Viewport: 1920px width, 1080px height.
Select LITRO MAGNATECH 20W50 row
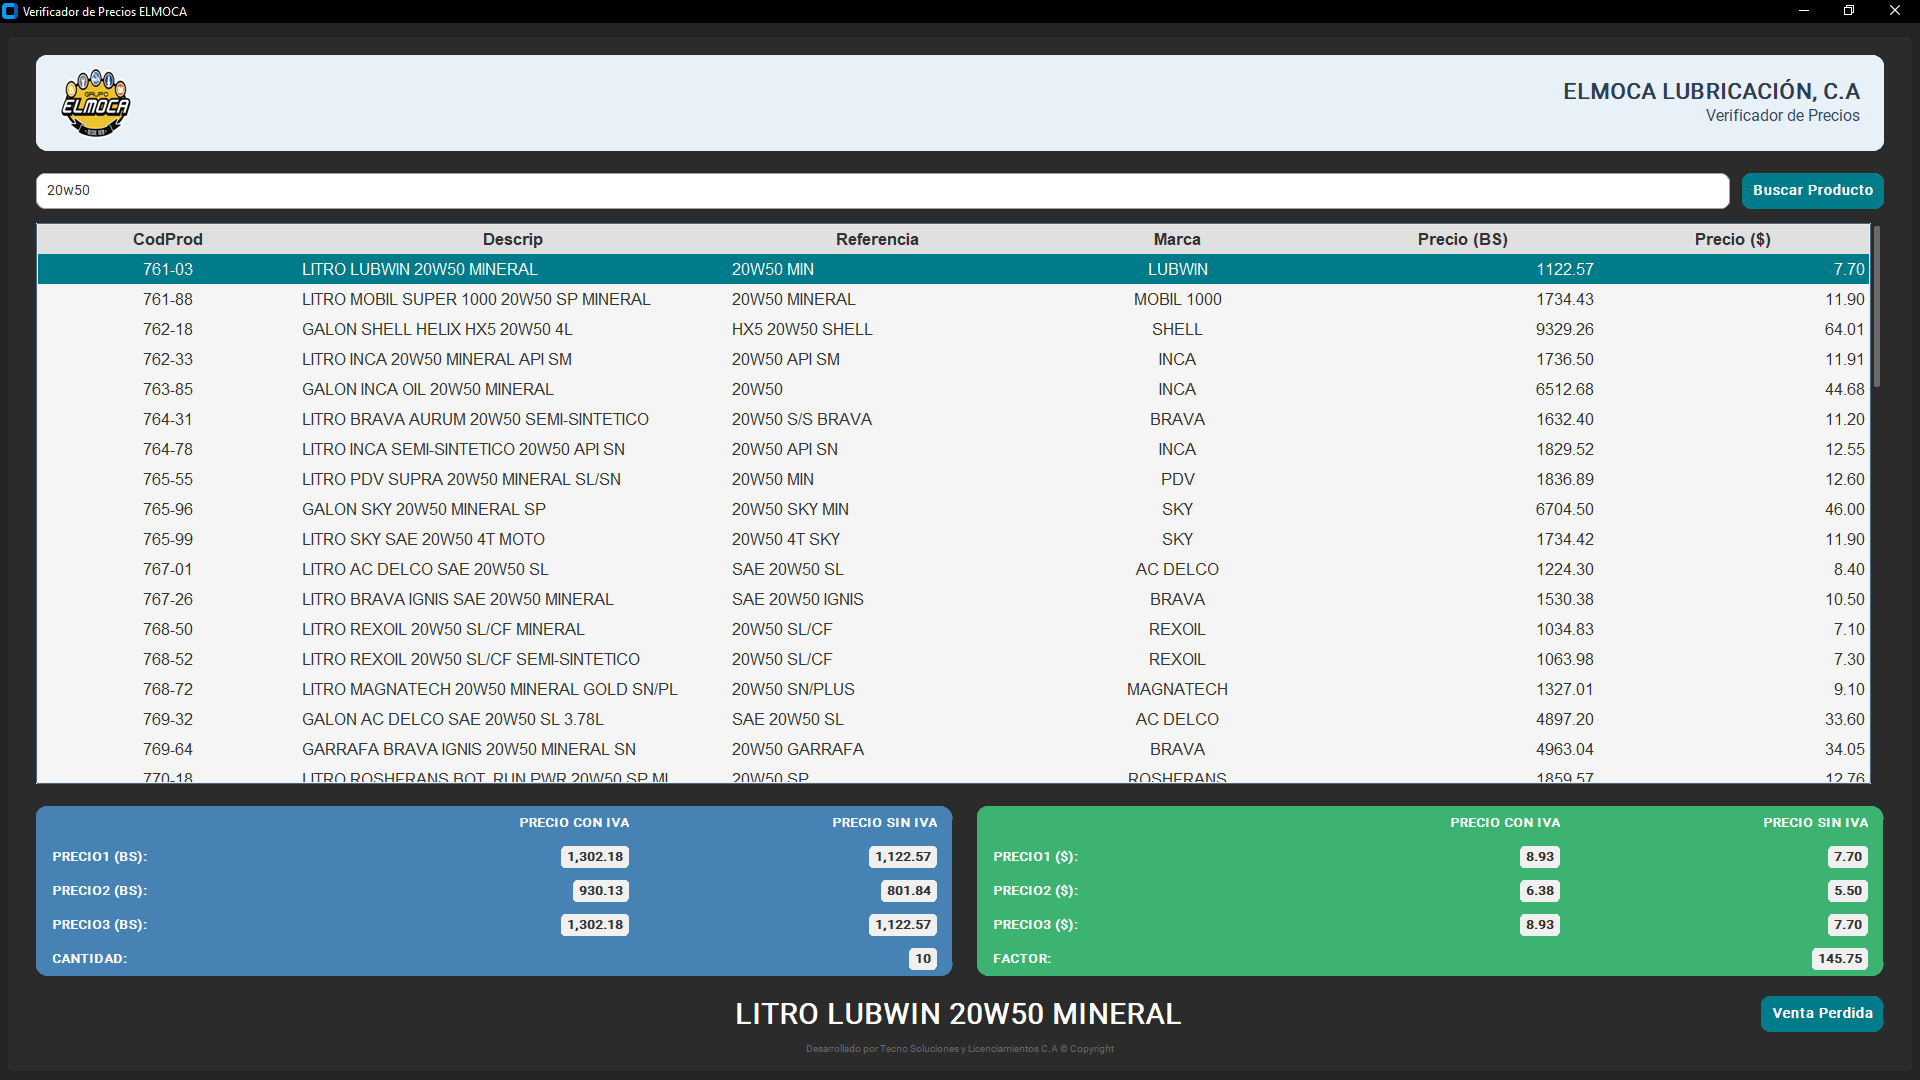[489, 689]
